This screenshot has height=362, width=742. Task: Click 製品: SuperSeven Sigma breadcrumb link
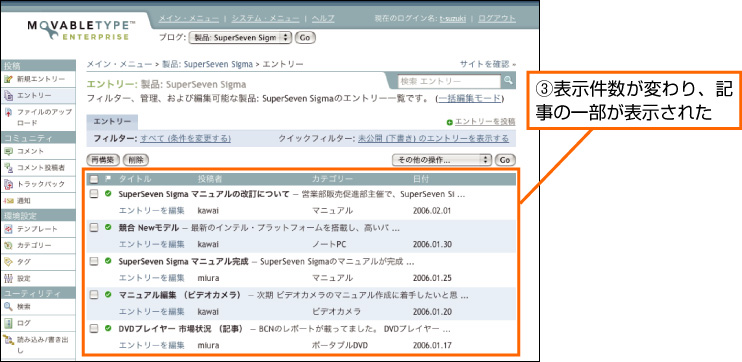pos(207,64)
